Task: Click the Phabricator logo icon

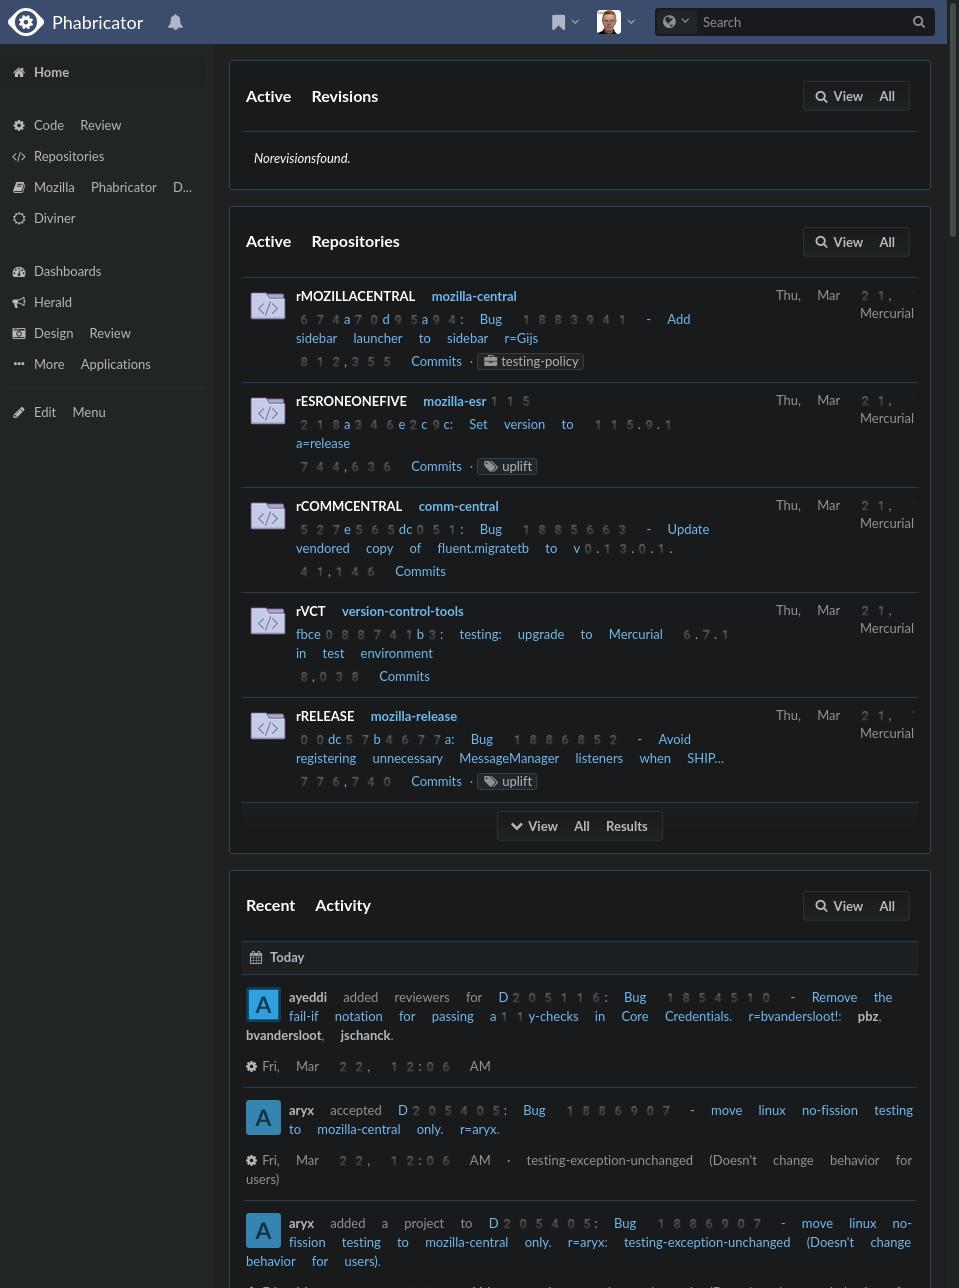Action: pos(25,22)
